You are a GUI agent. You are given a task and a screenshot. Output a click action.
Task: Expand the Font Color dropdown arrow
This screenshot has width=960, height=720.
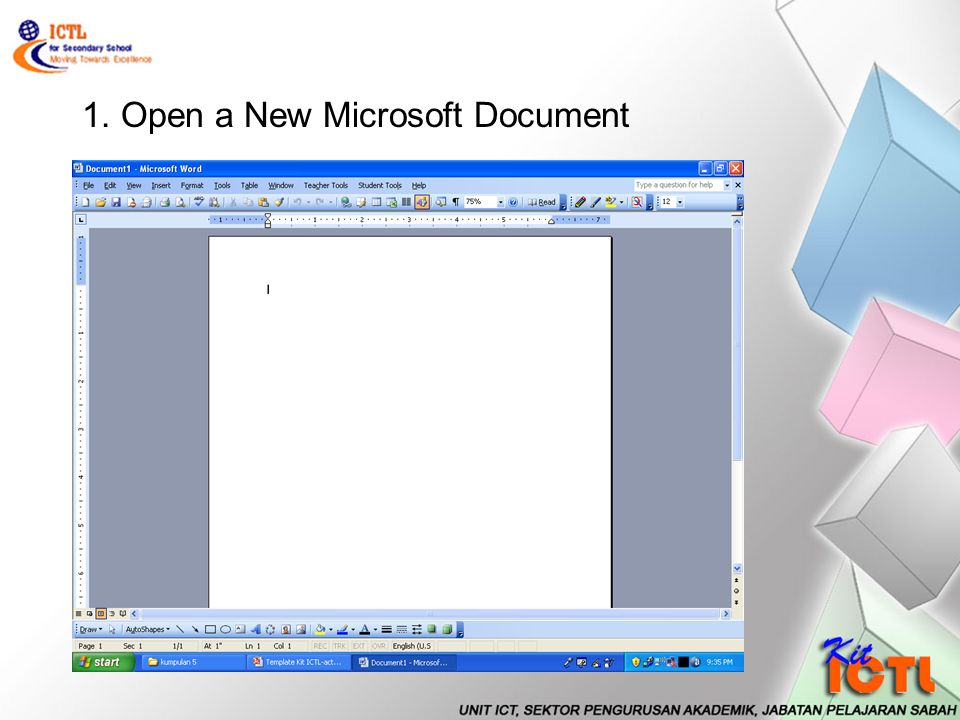point(375,629)
